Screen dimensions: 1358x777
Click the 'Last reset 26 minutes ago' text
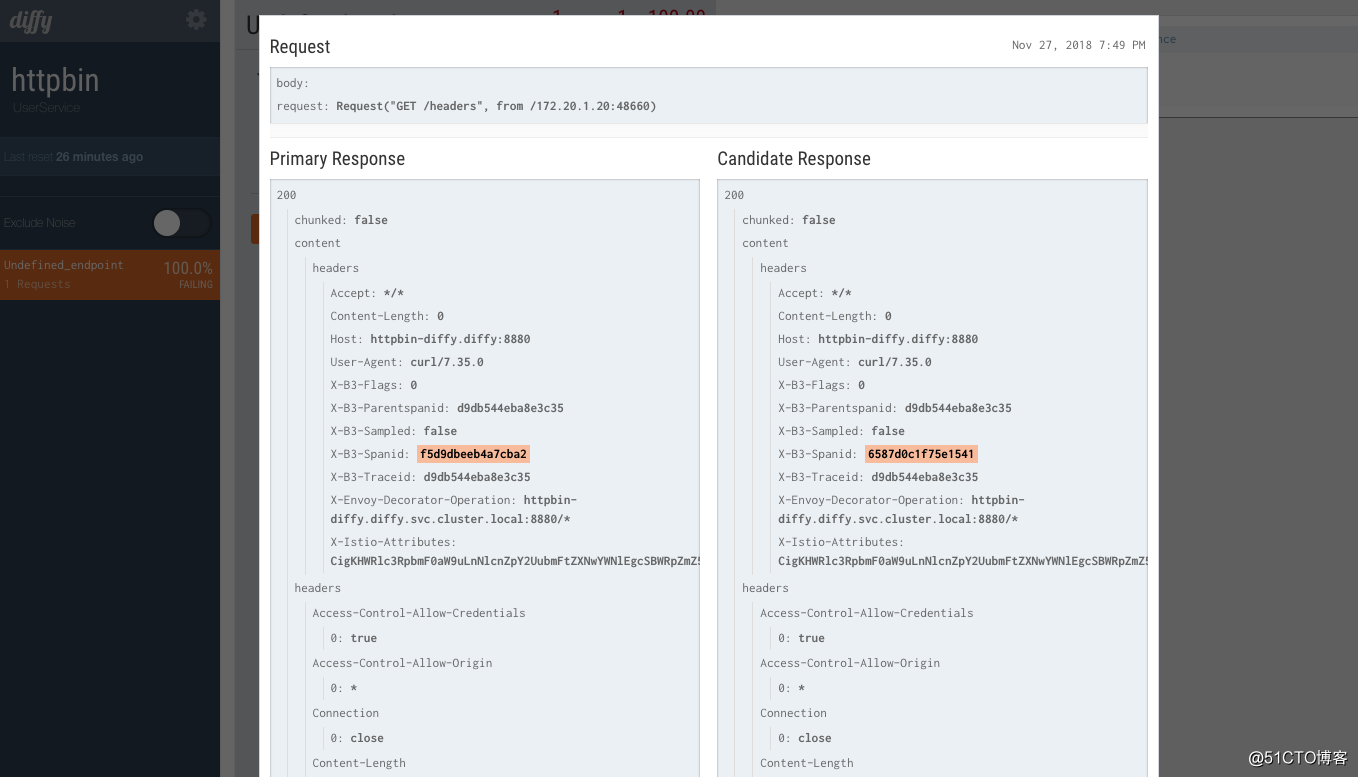[x=73, y=157]
